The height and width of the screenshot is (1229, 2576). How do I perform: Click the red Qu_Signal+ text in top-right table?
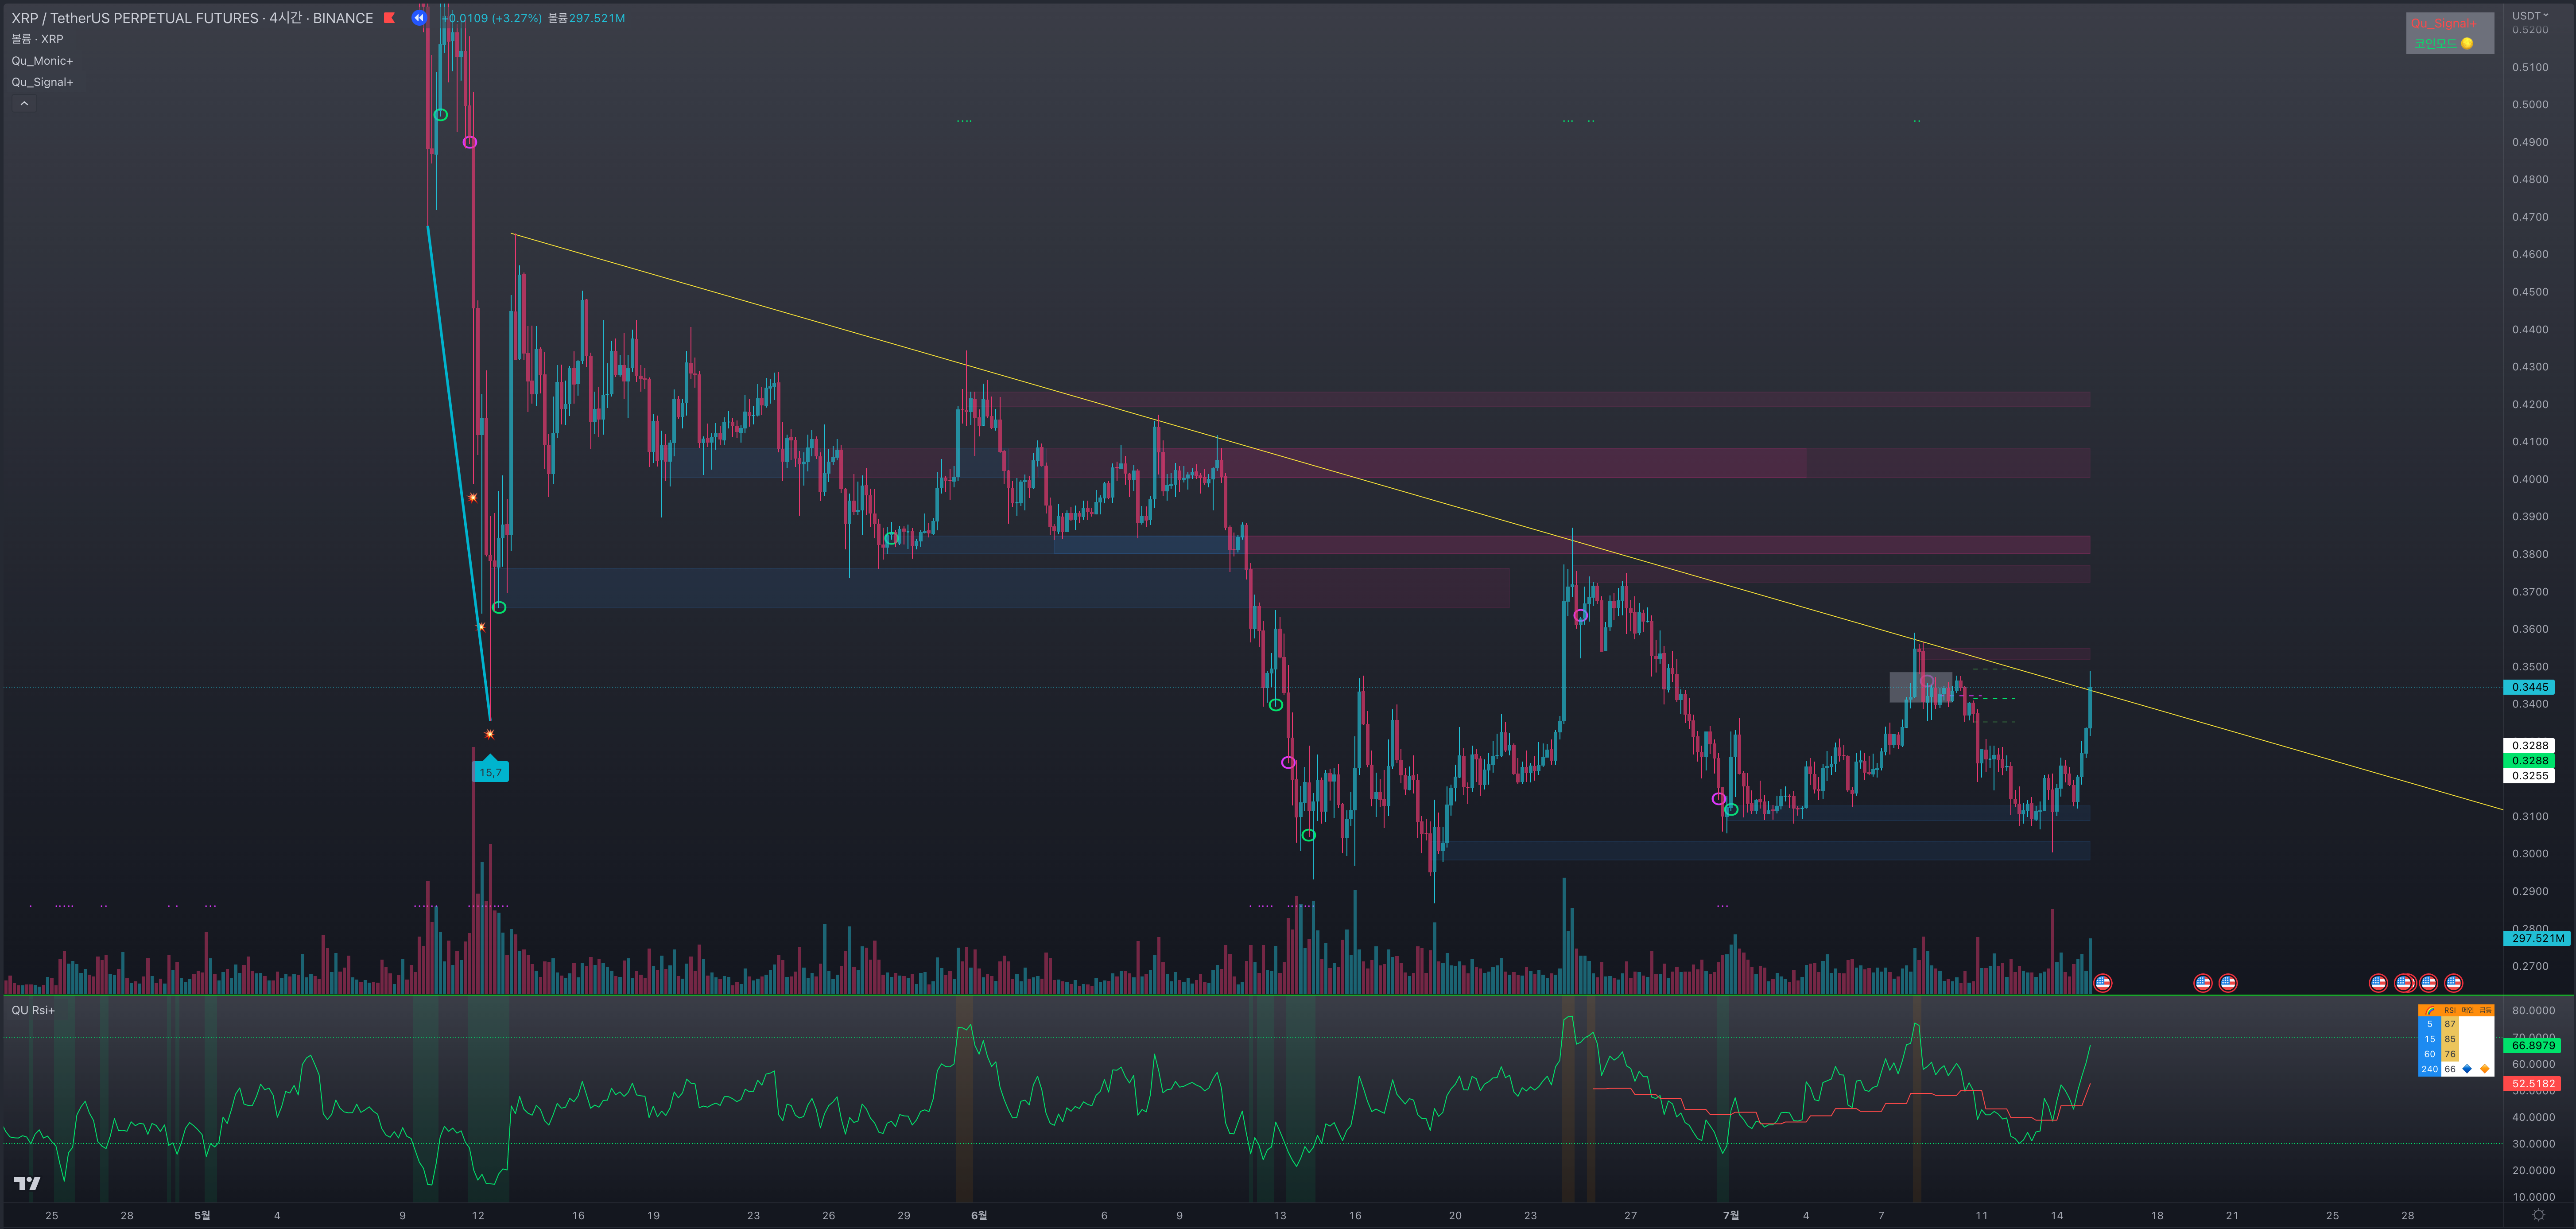click(2443, 23)
